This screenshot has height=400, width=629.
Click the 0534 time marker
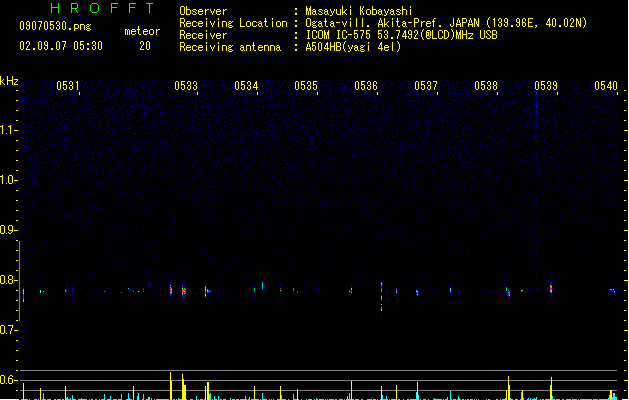tap(246, 86)
